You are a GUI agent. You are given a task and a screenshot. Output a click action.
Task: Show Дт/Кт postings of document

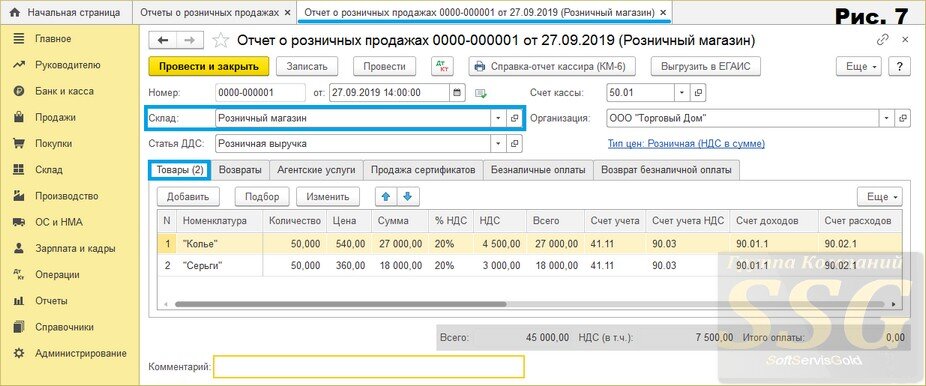point(441,66)
